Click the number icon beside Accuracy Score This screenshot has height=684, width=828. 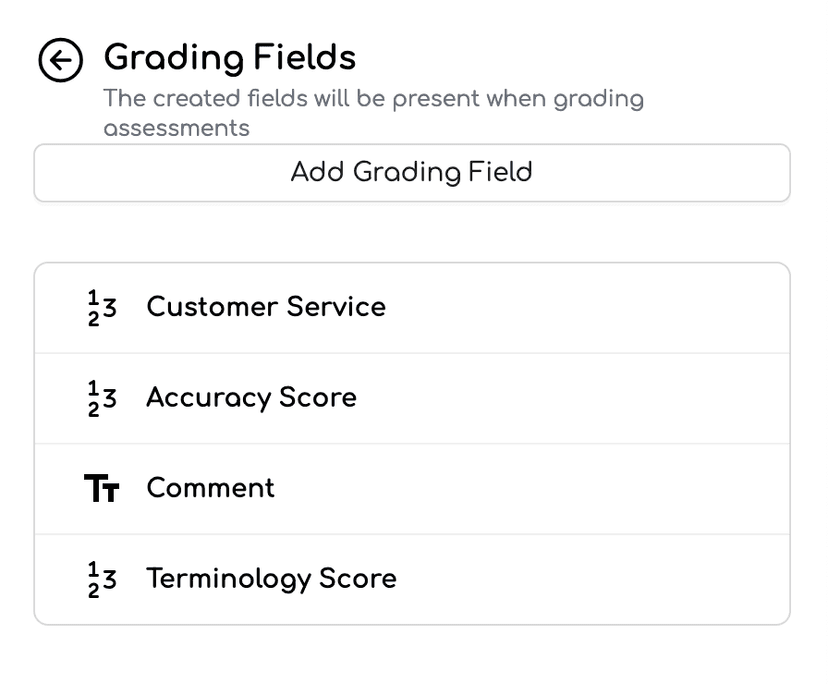coord(102,398)
